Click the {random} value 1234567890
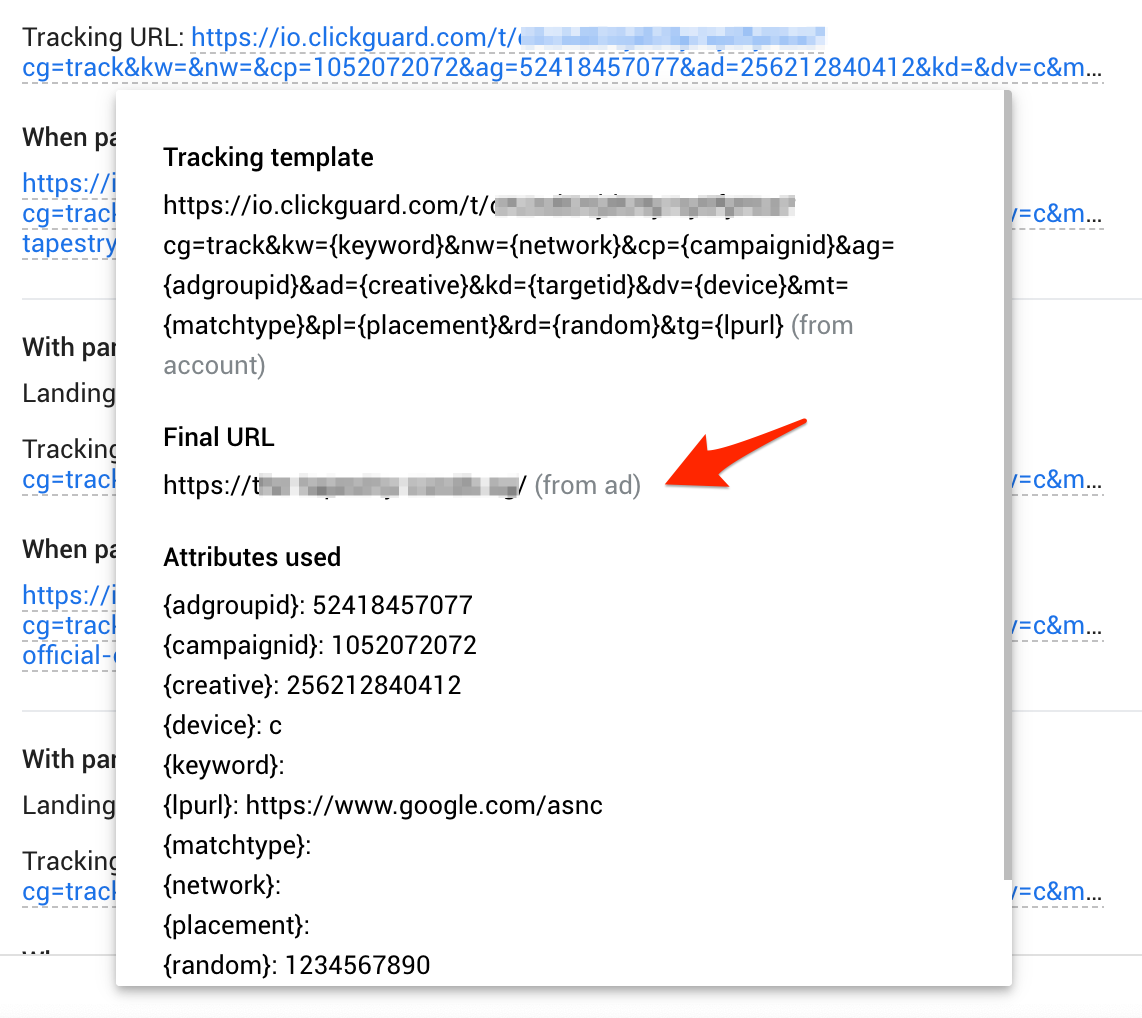This screenshot has height=1018, width=1142. [357, 965]
